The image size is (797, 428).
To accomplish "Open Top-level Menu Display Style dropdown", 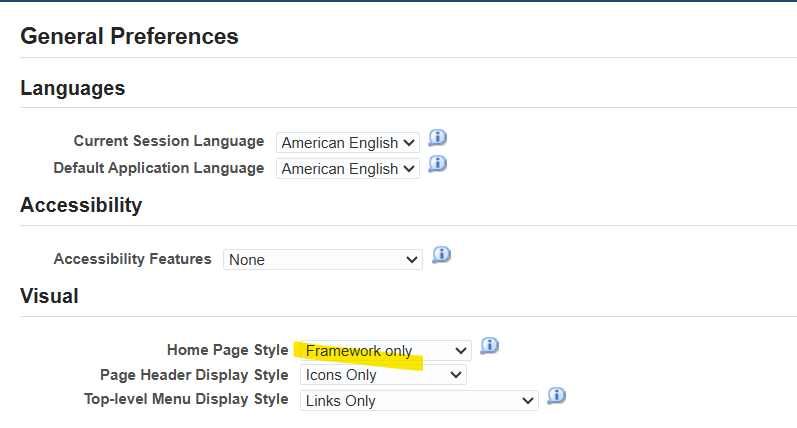I will (419, 401).
